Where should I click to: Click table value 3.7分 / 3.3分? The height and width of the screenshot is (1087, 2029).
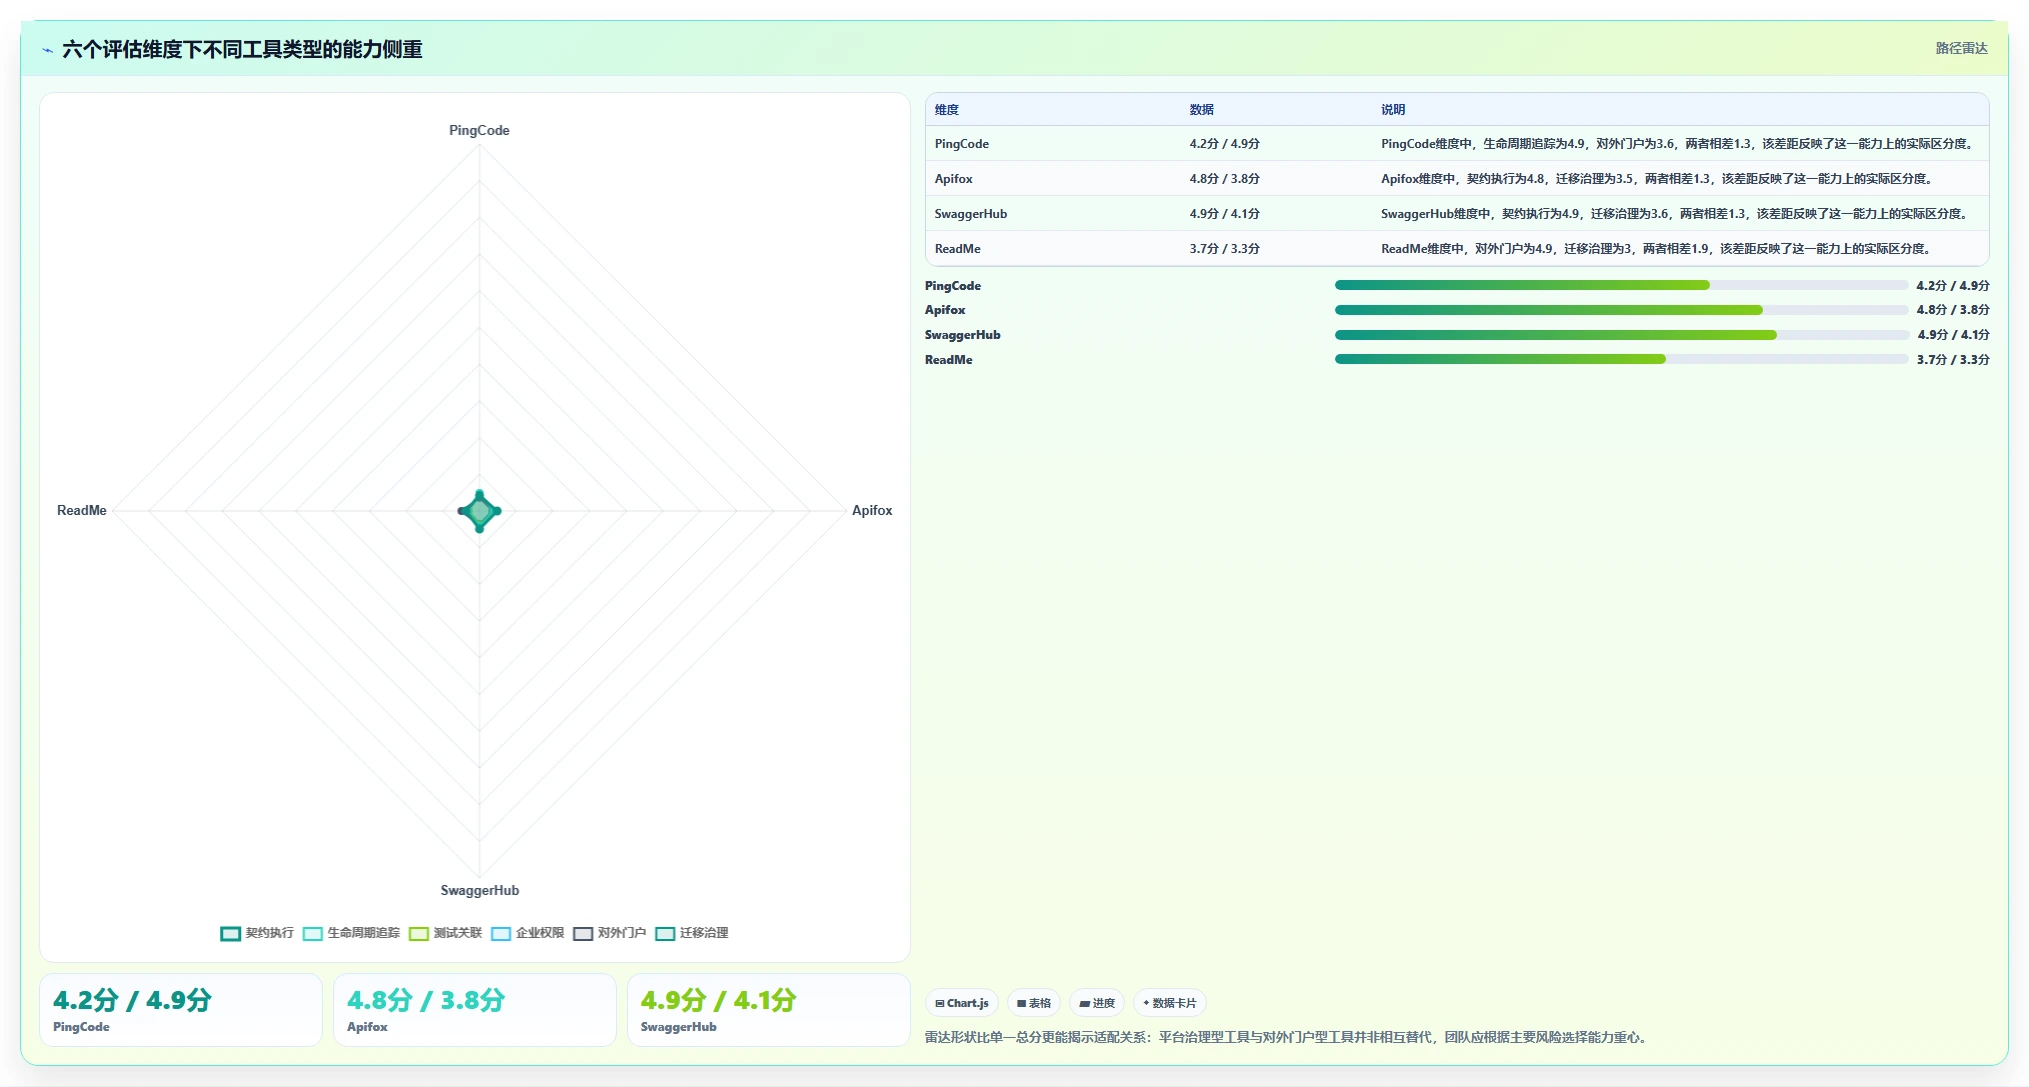[x=1225, y=249]
